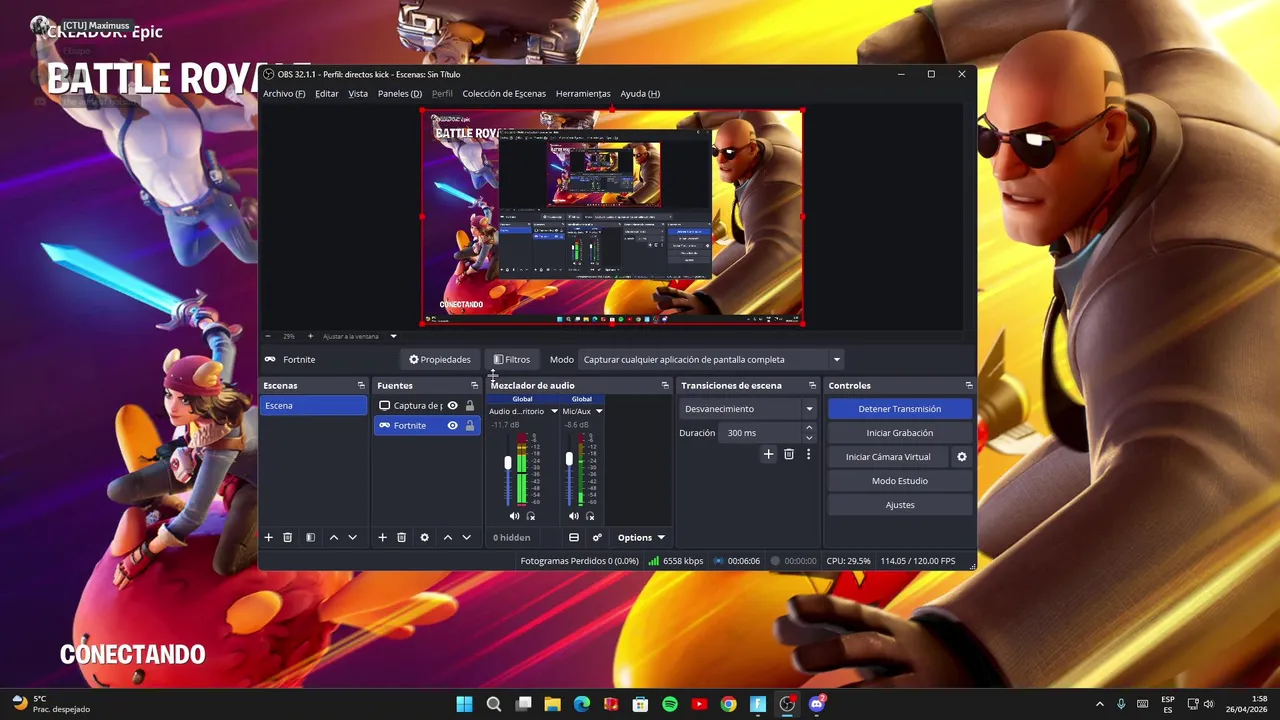
Task: Open Propiedades for the selected source
Action: [440, 360]
